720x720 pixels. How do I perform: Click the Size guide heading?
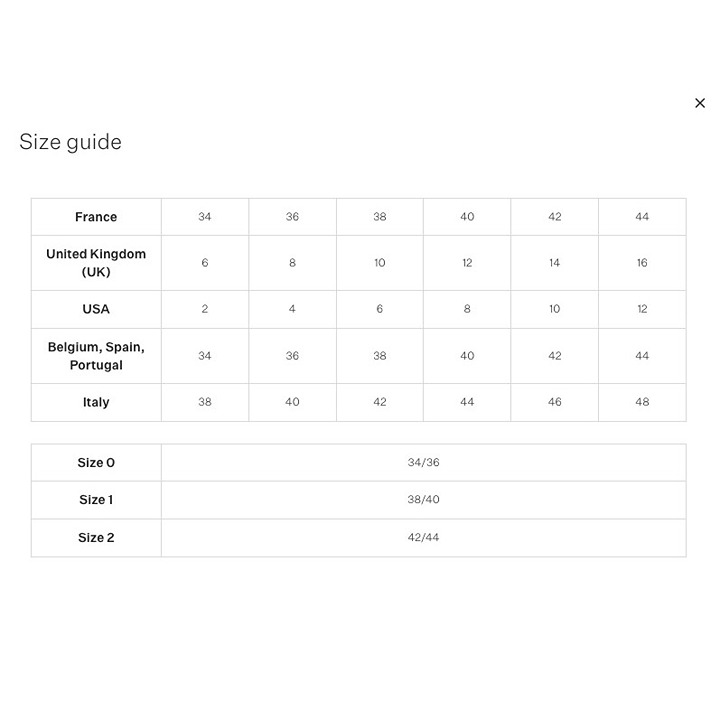click(70, 142)
